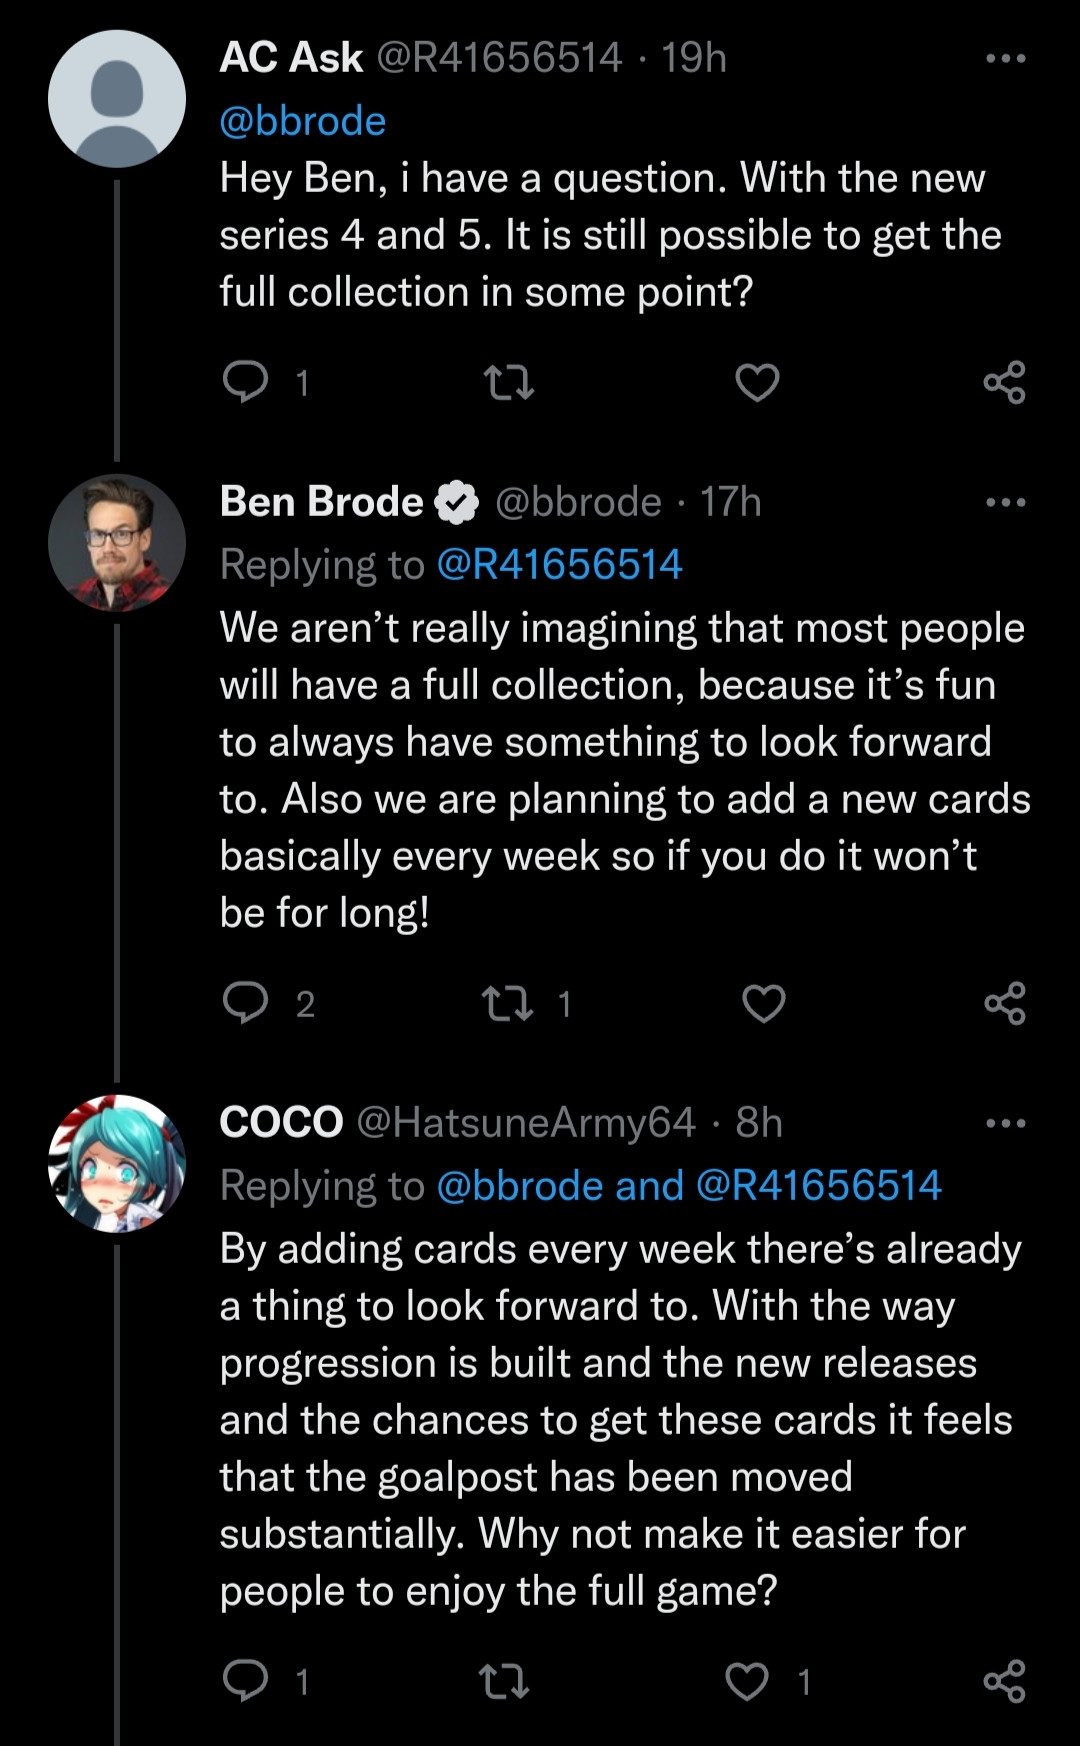Open more options on COCO's tweet
Viewport: 1080px width, 1746px height.
coord(1004,1124)
